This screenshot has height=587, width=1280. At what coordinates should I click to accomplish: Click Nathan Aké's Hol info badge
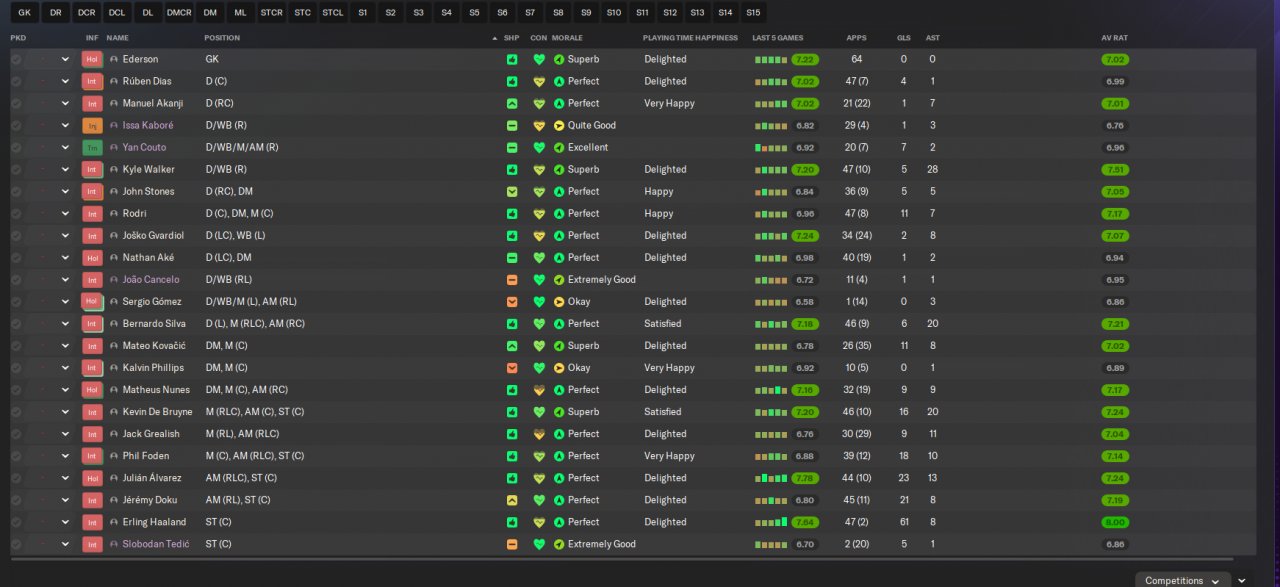tap(92, 257)
